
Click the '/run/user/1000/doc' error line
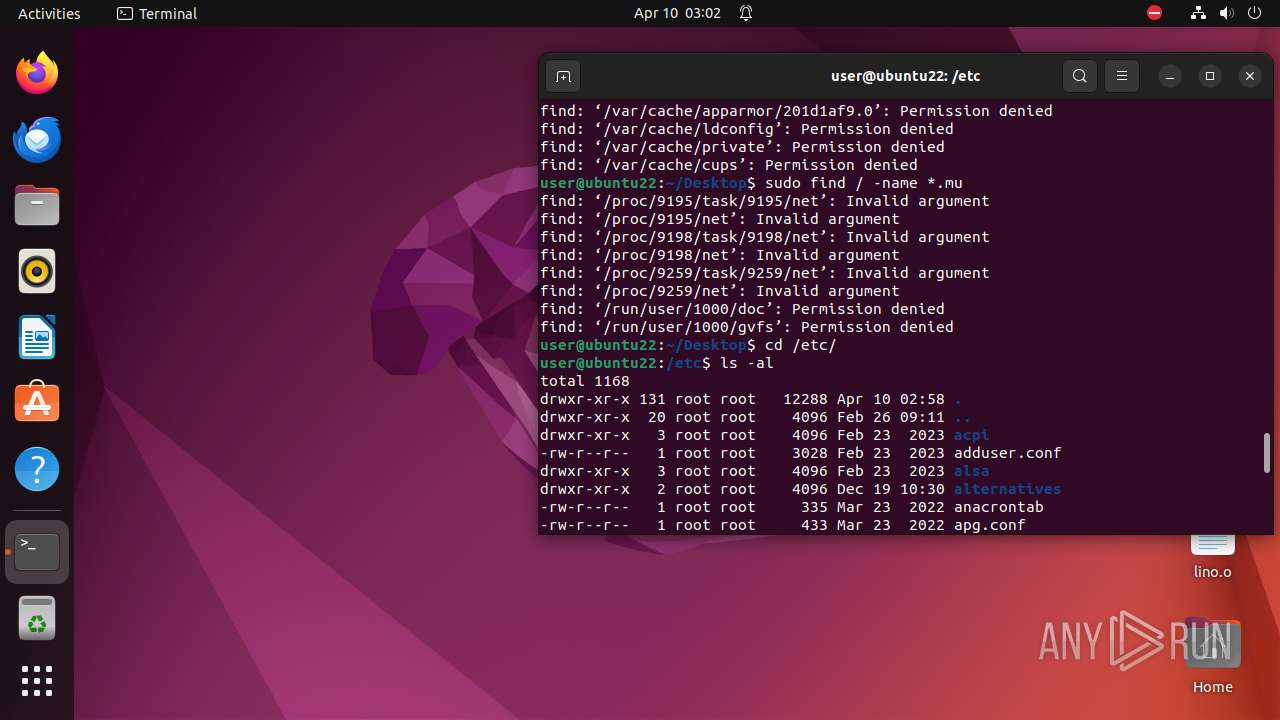pyautogui.click(x=742, y=309)
